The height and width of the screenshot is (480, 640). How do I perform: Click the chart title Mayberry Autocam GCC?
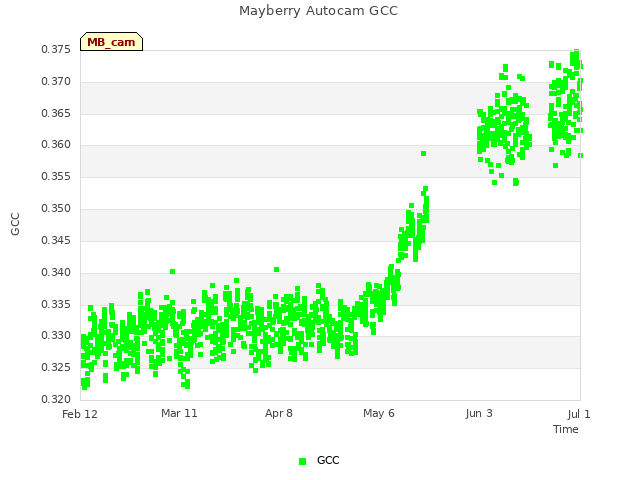click(x=318, y=11)
